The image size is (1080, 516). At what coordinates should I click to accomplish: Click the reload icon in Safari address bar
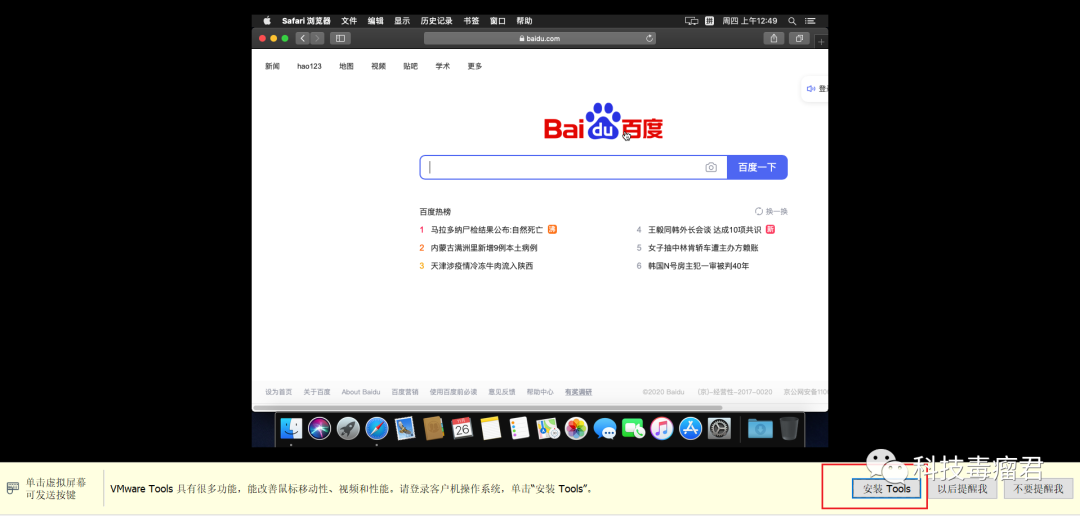pos(649,39)
